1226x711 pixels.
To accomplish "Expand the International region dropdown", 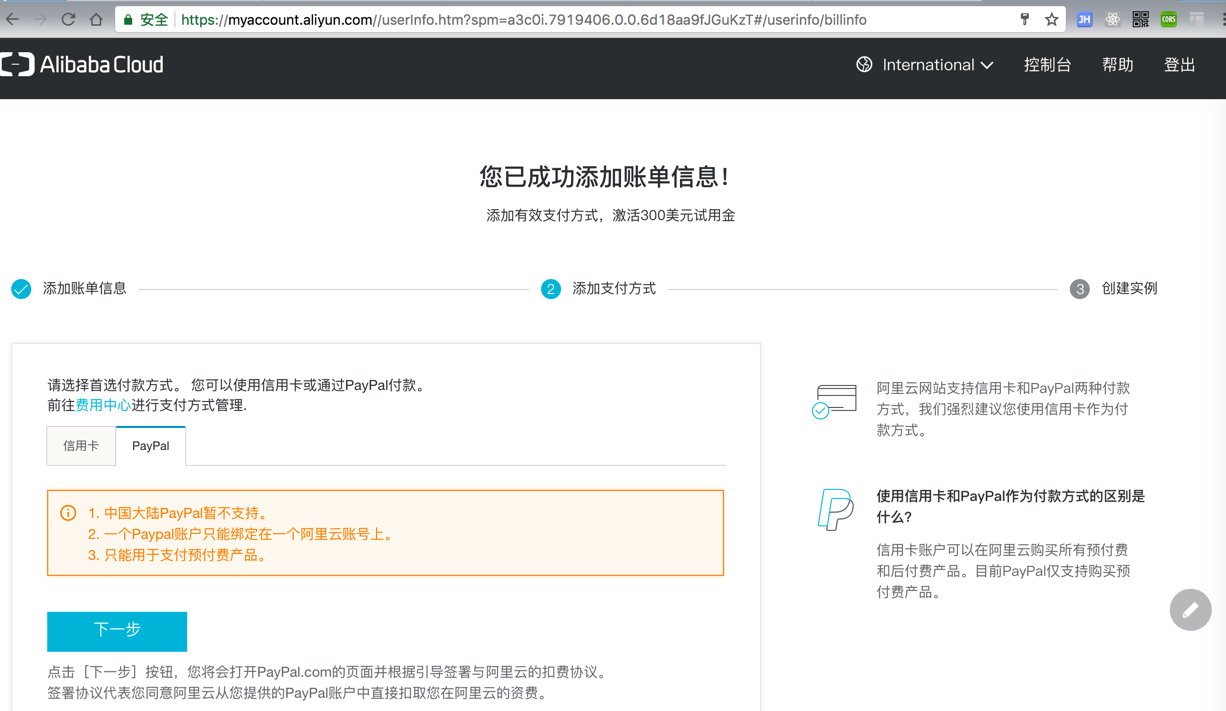I will click(925, 65).
